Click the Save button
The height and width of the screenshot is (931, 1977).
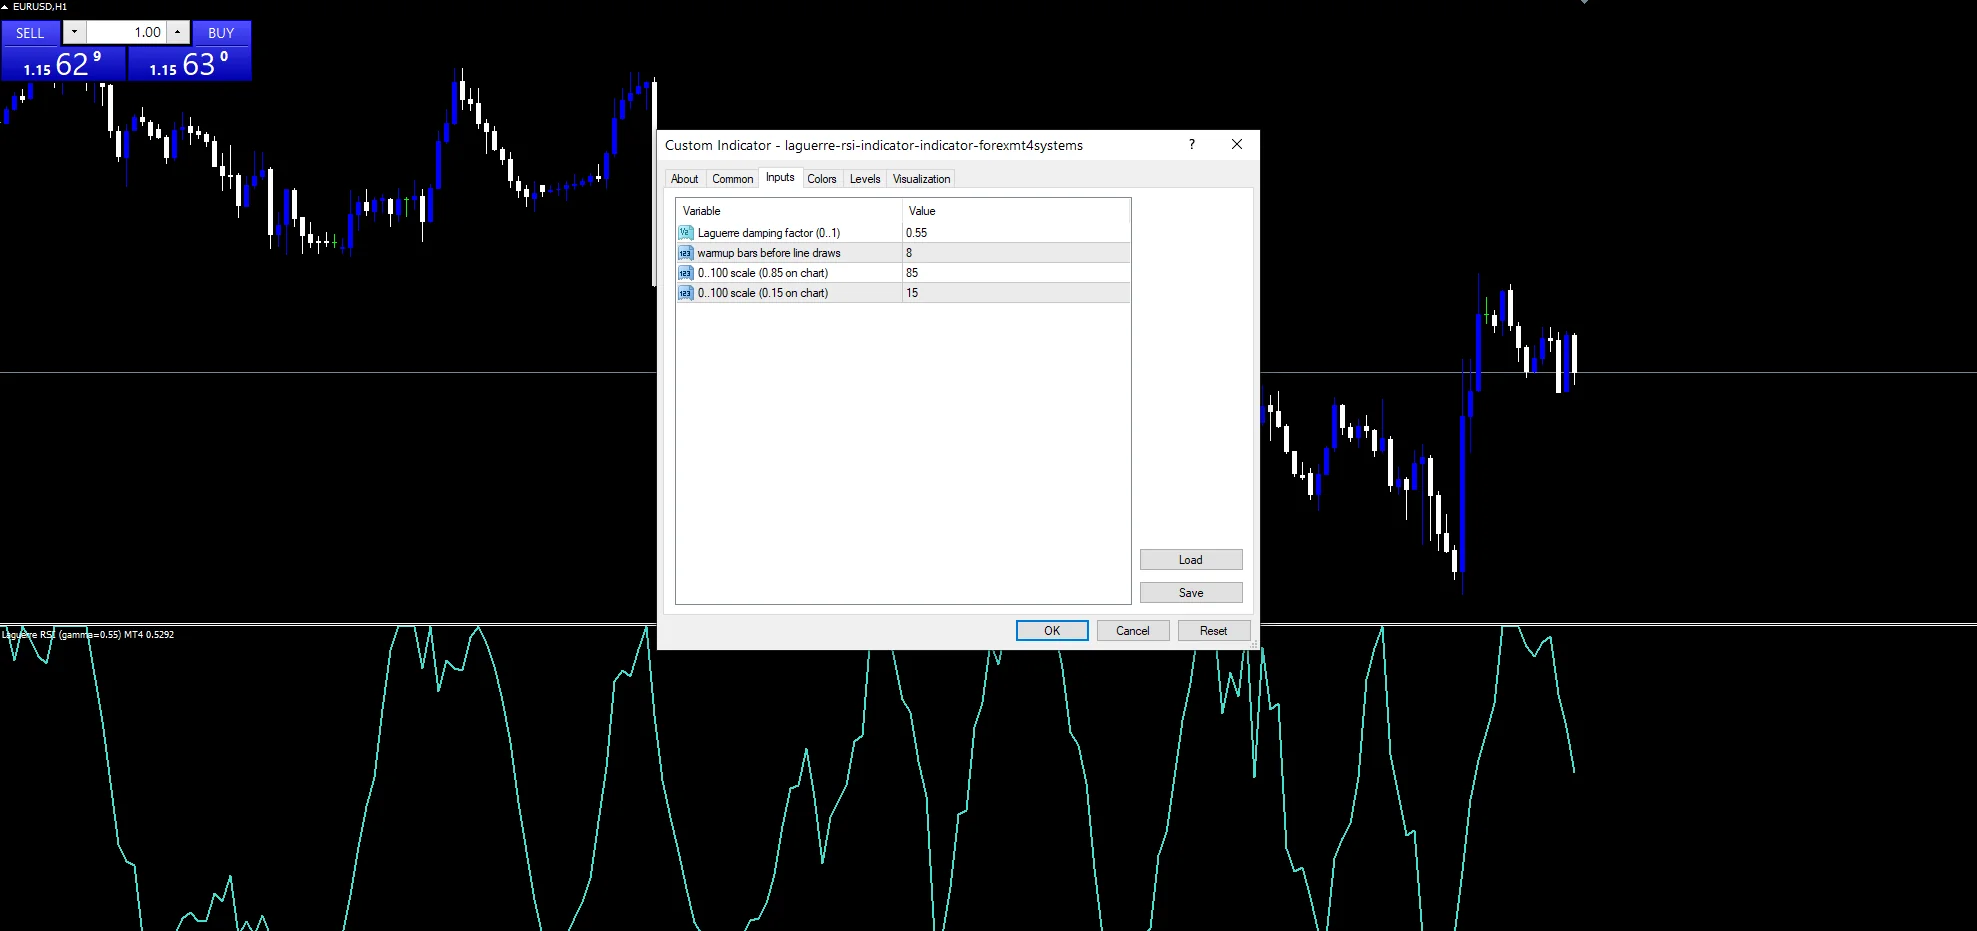pyautogui.click(x=1191, y=593)
